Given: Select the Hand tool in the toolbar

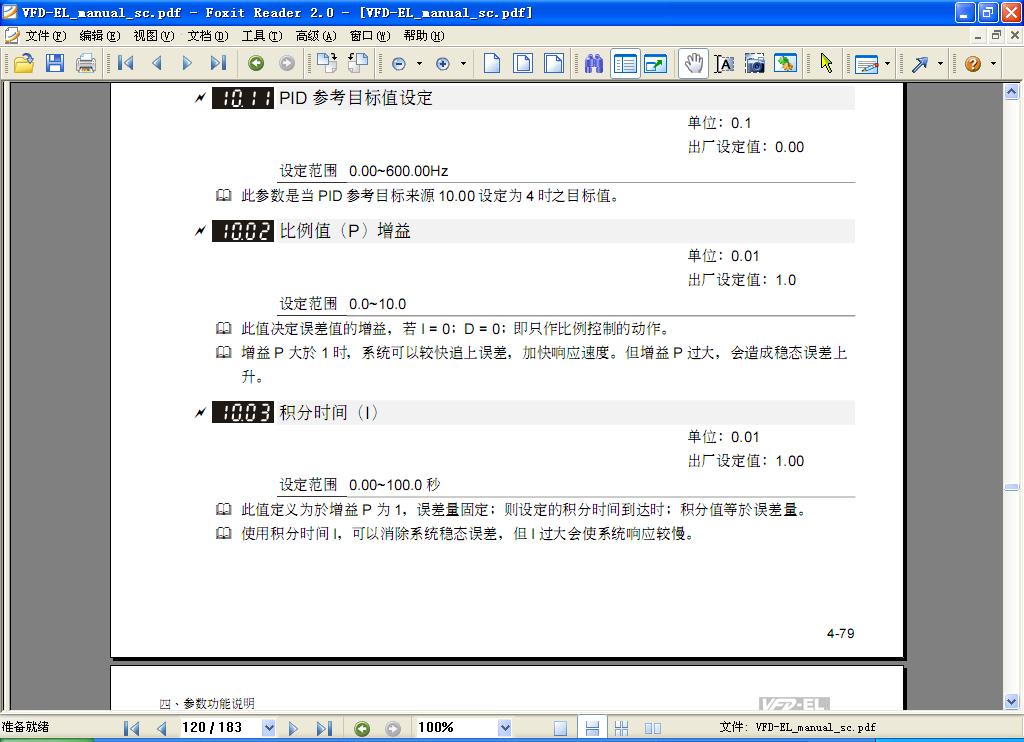Looking at the screenshot, I should pyautogui.click(x=692, y=63).
